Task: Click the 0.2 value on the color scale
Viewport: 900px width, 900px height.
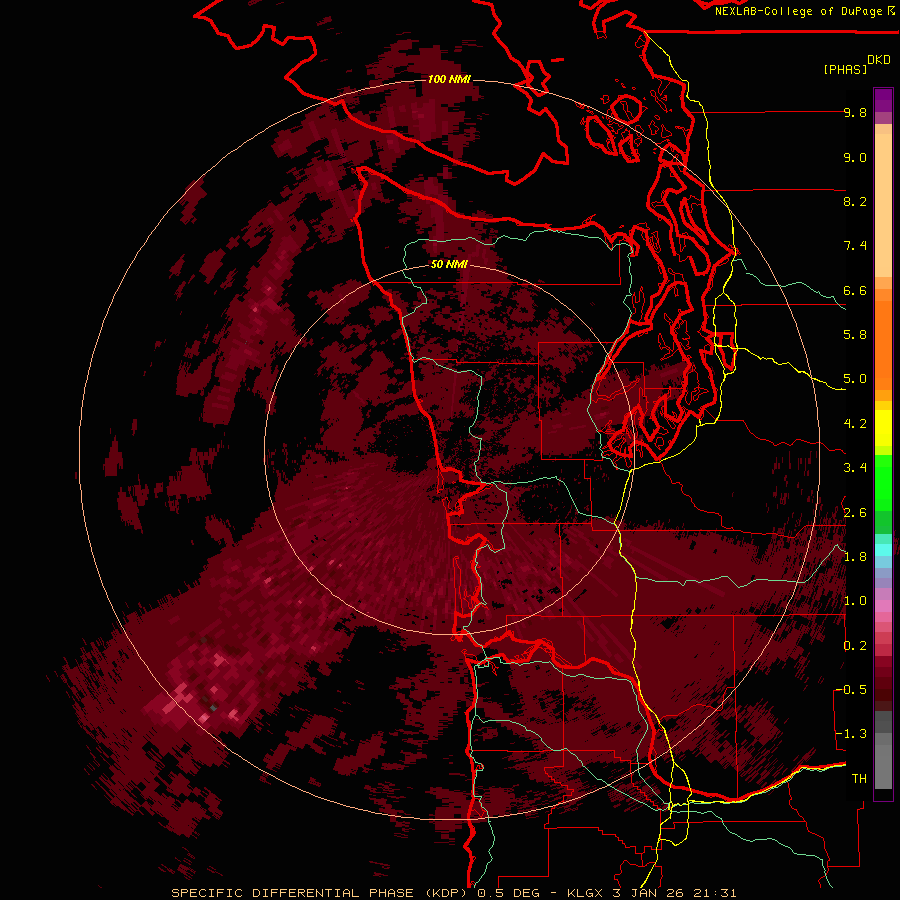Action: click(x=855, y=646)
